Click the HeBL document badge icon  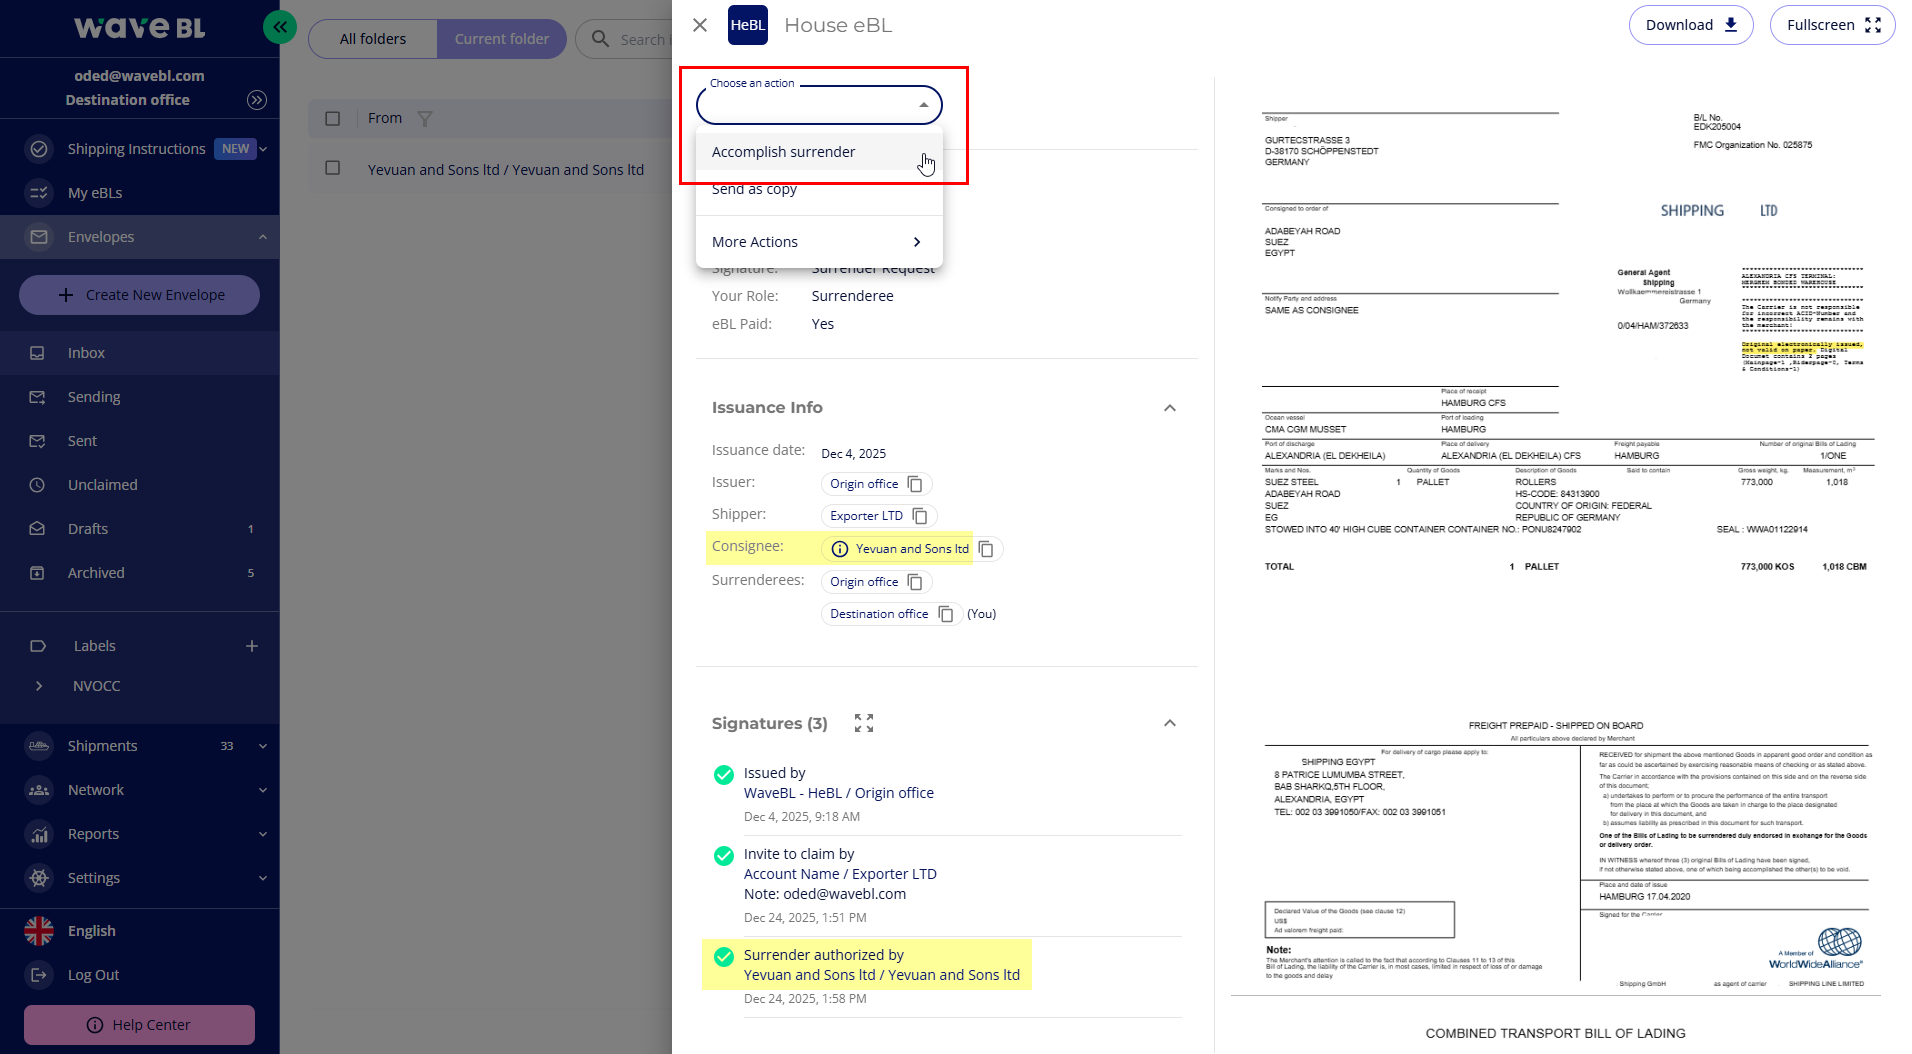click(747, 25)
